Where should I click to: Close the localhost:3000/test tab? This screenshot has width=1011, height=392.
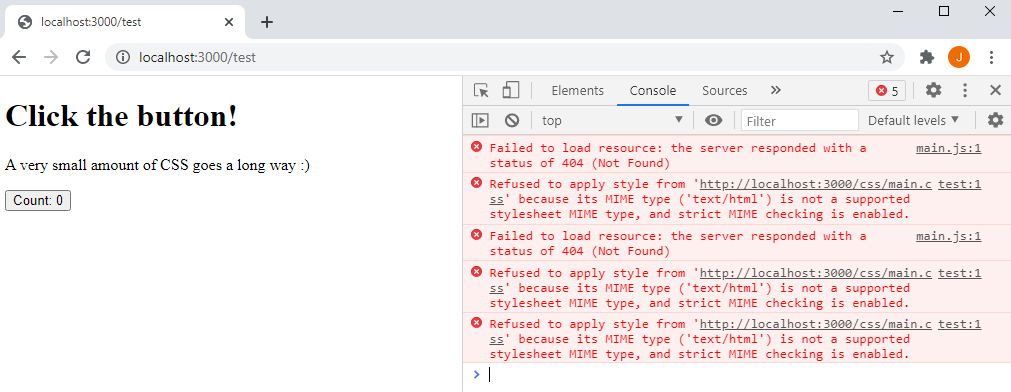tap(229, 22)
